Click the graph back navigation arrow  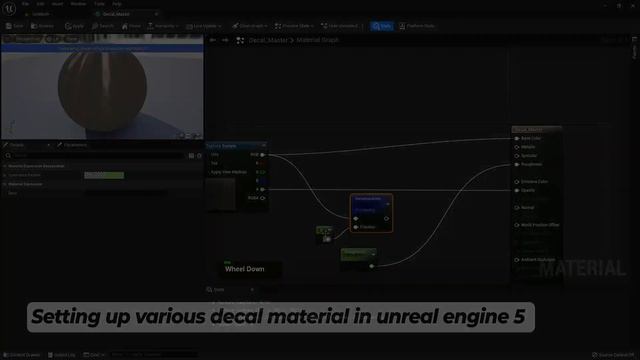213,40
